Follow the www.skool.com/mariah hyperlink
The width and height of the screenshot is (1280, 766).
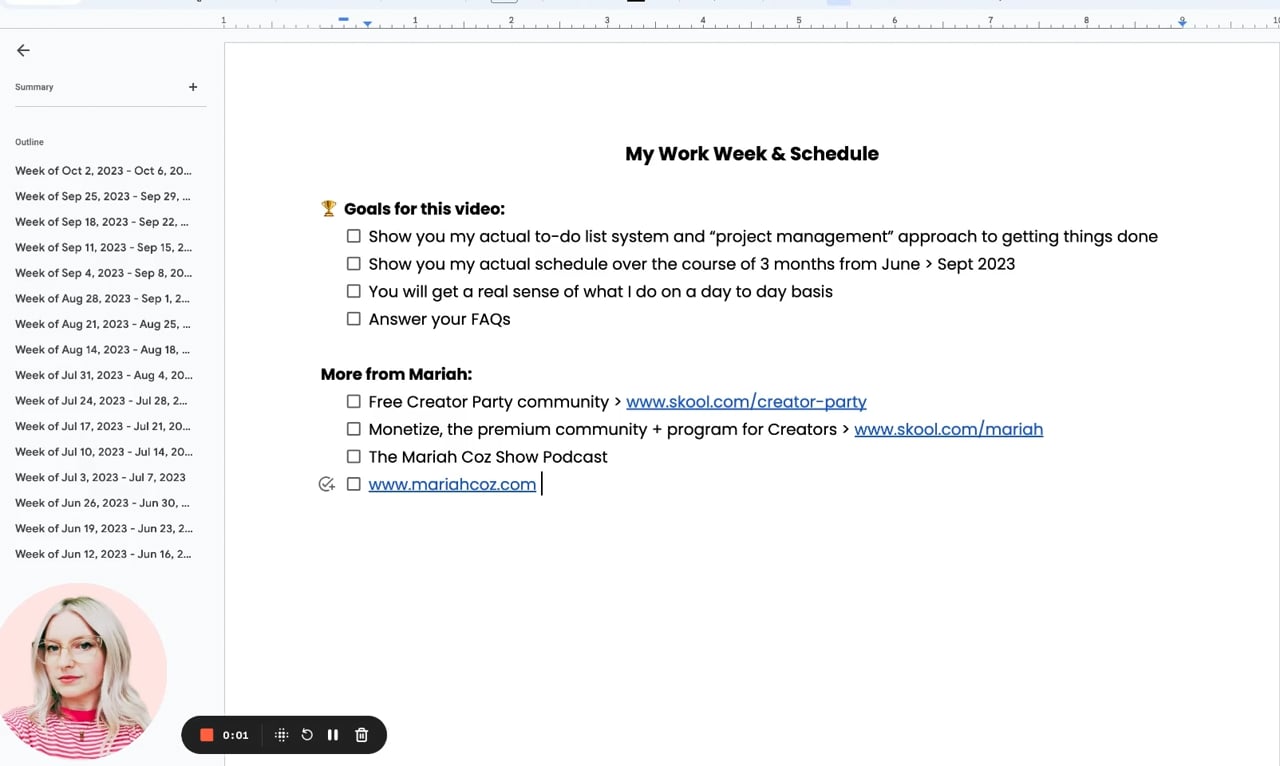click(x=948, y=429)
